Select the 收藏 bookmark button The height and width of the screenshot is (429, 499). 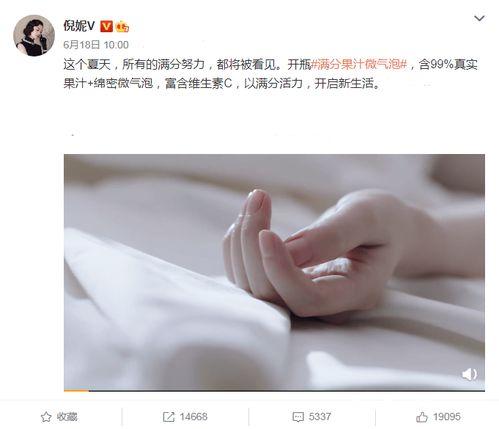(59, 417)
